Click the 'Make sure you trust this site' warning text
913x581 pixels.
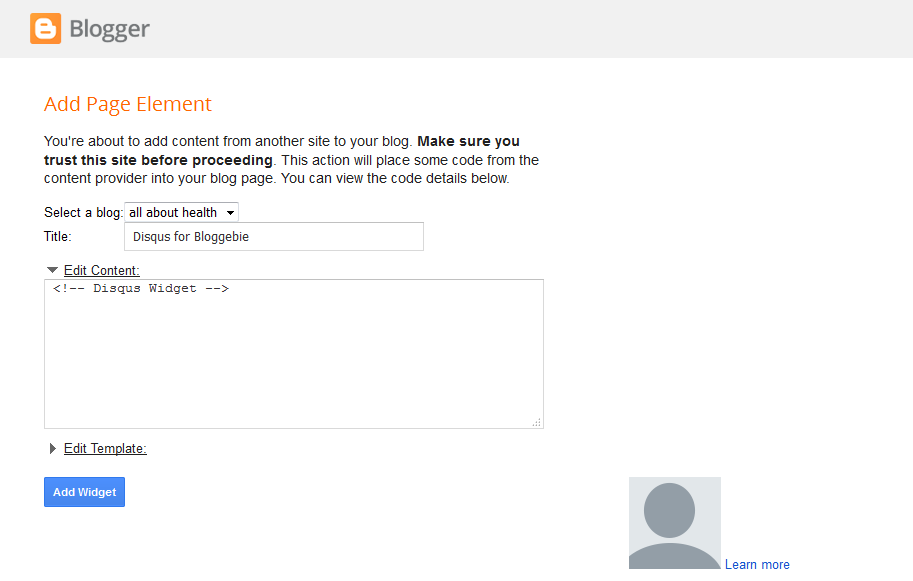[282, 151]
